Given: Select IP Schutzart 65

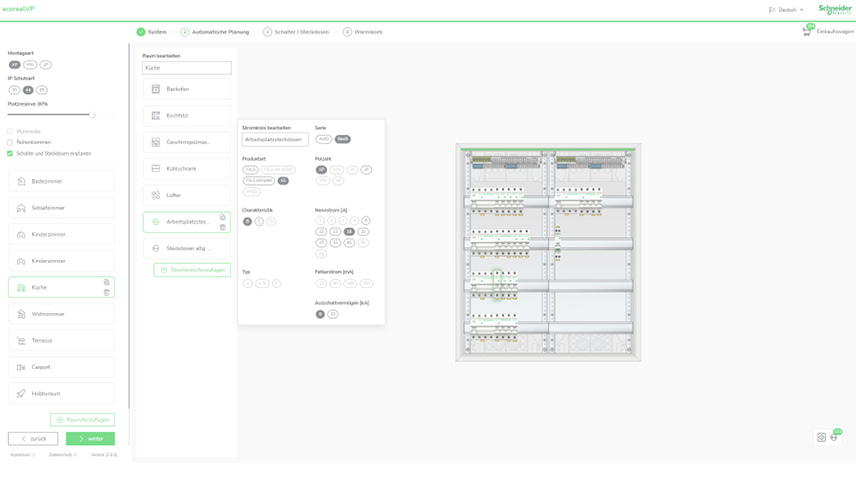Looking at the screenshot, I should (x=41, y=90).
